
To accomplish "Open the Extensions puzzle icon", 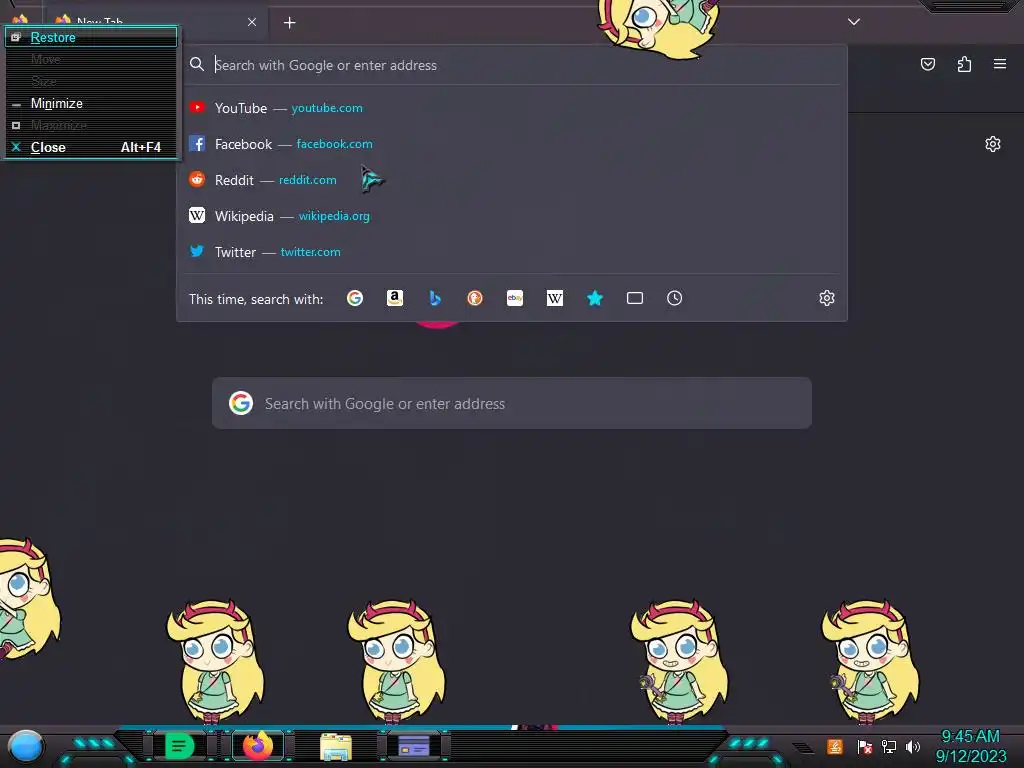I will point(964,64).
